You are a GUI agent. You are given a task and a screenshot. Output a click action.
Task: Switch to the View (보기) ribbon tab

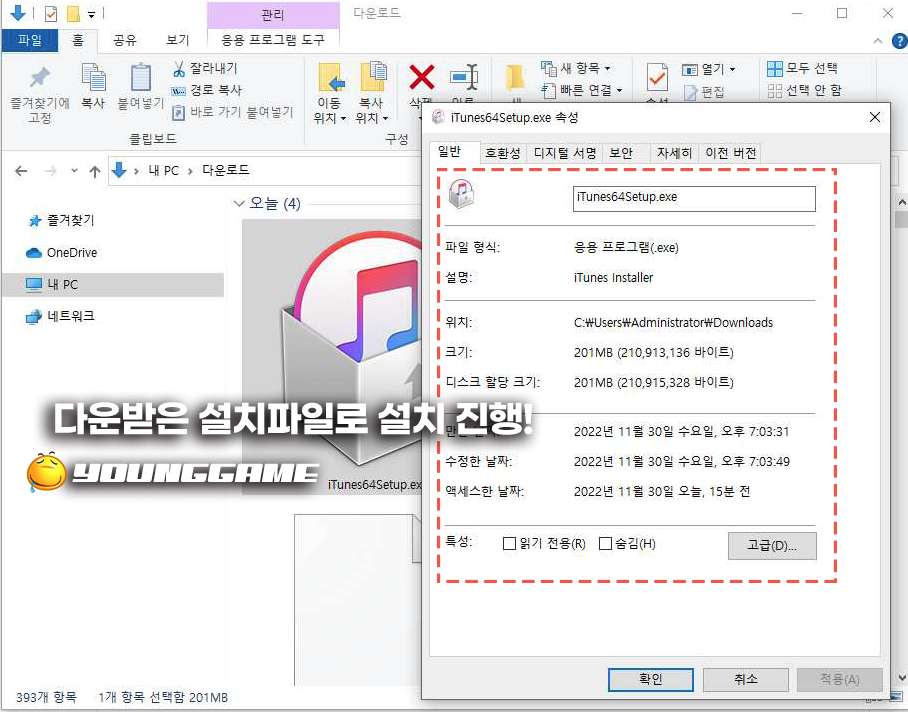tap(177, 40)
